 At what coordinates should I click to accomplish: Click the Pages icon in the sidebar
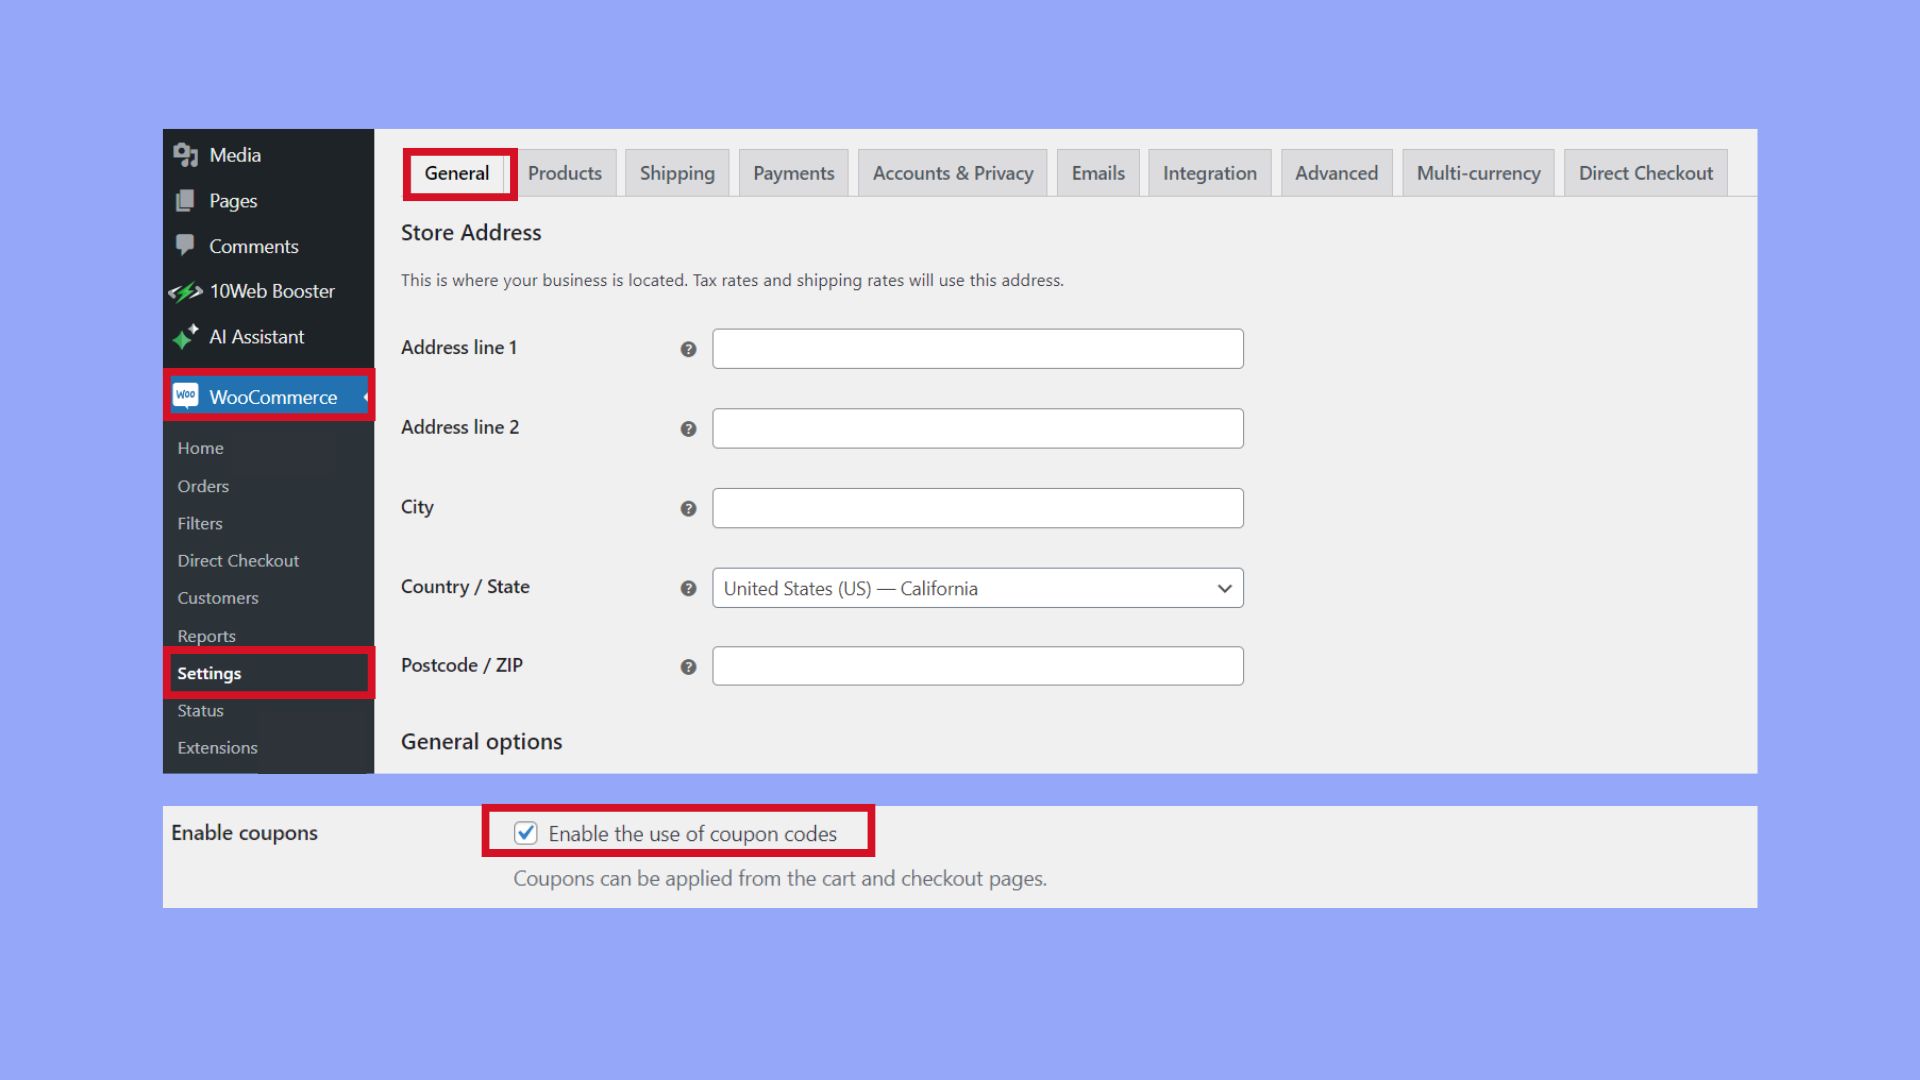coord(186,200)
